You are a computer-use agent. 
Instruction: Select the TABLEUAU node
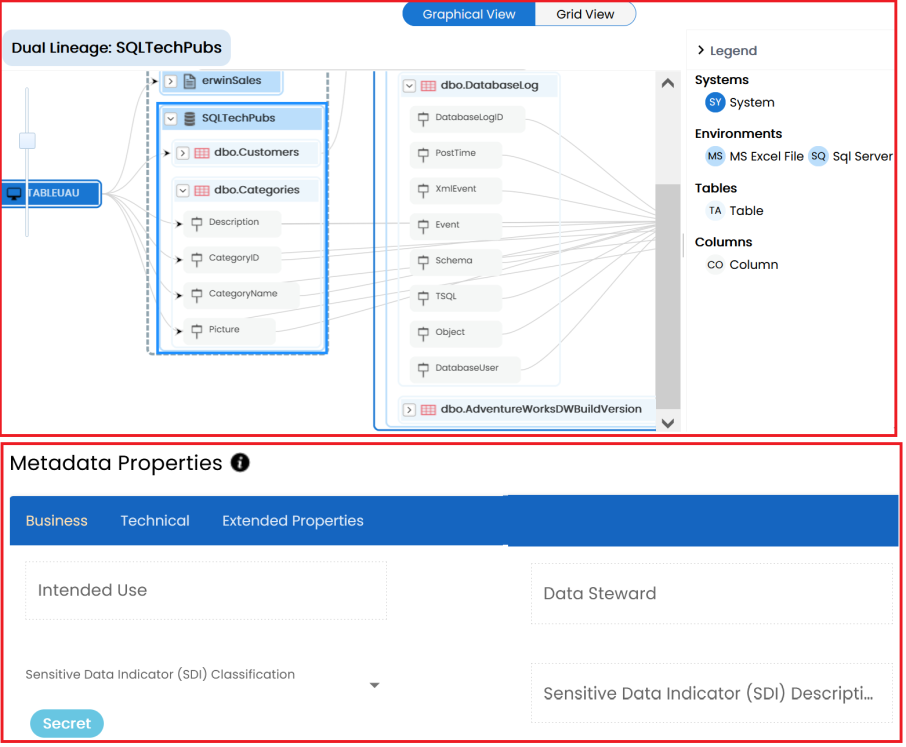(x=51, y=194)
